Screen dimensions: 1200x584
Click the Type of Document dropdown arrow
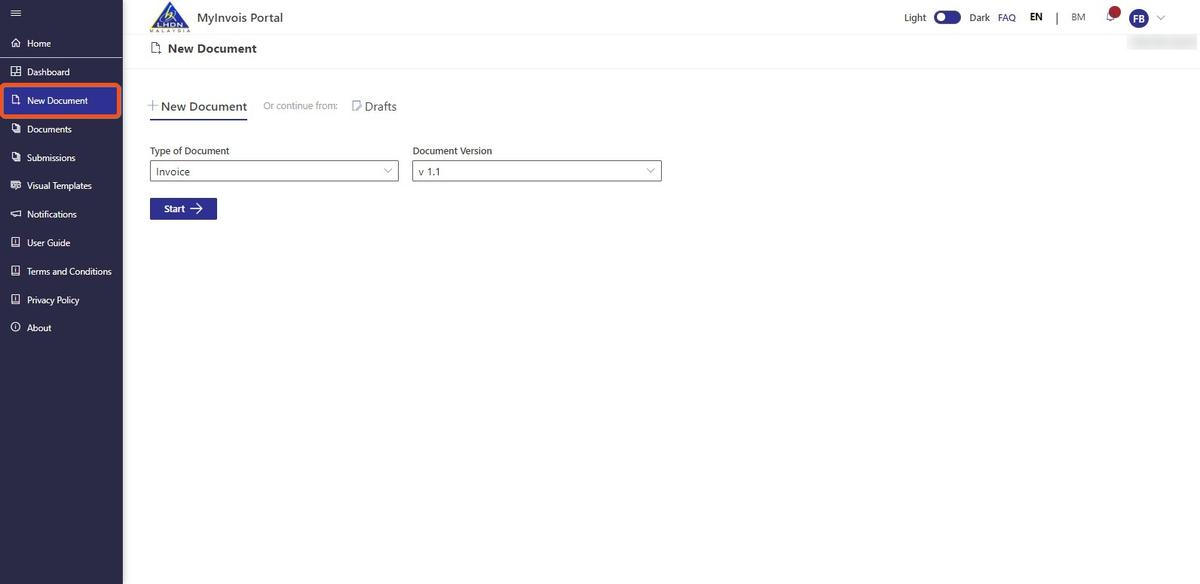(388, 171)
